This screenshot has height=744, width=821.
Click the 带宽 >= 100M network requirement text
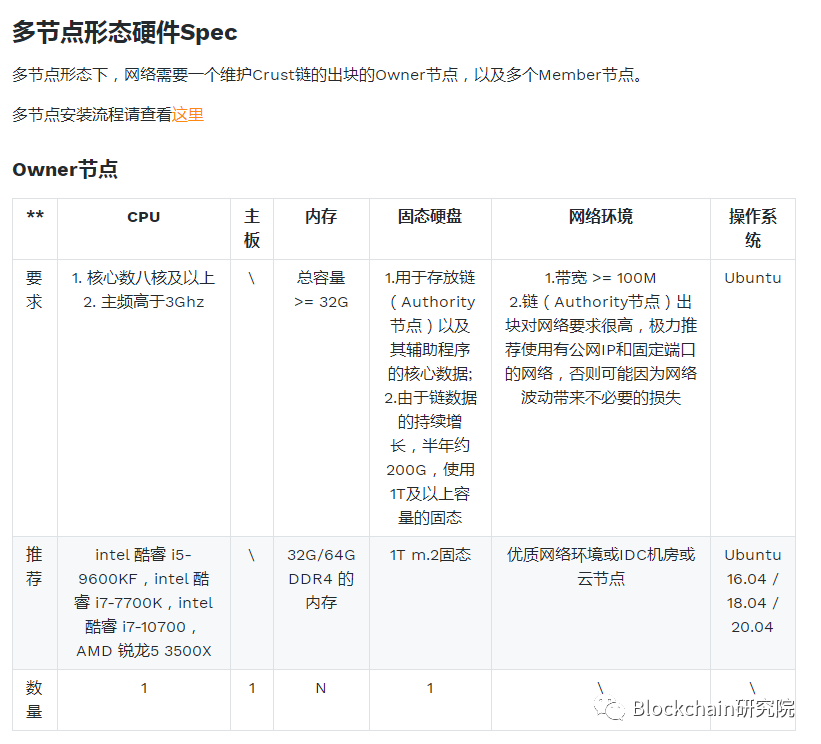point(600,278)
